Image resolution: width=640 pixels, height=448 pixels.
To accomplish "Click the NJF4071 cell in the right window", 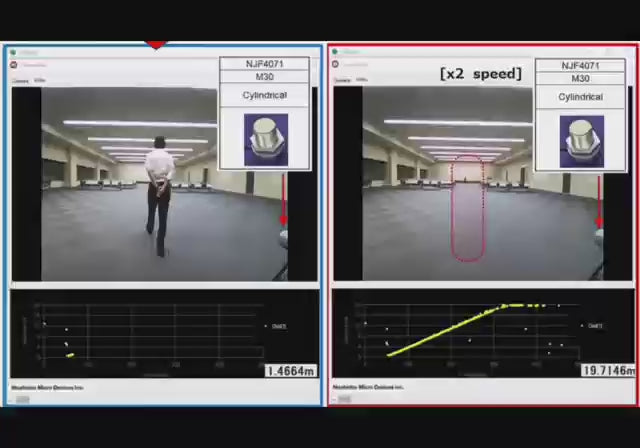I will click(x=580, y=66).
